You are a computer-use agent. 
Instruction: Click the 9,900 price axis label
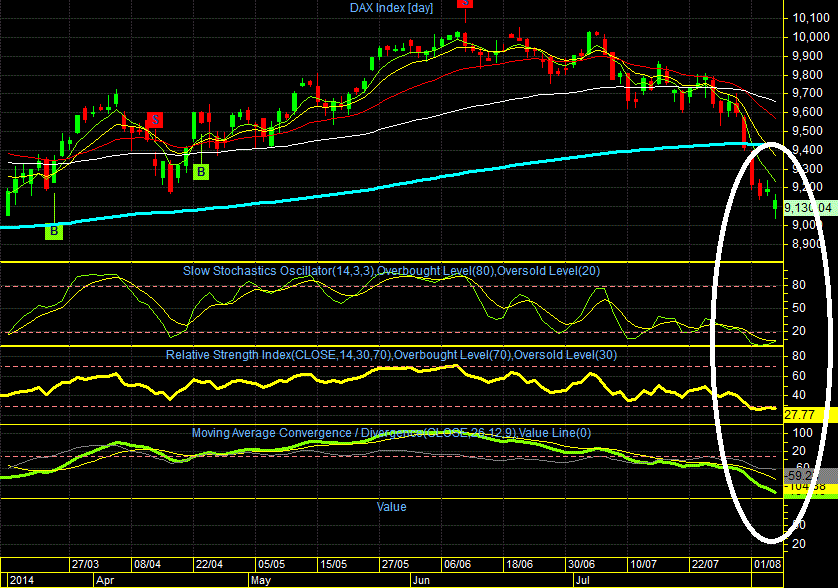click(807, 56)
